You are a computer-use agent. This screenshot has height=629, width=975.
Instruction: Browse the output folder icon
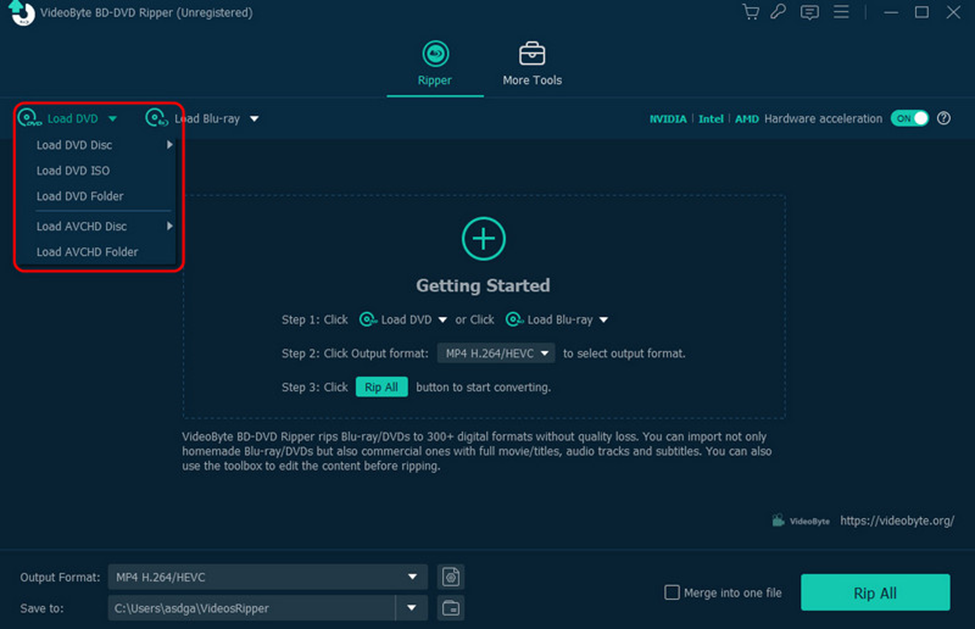point(451,608)
